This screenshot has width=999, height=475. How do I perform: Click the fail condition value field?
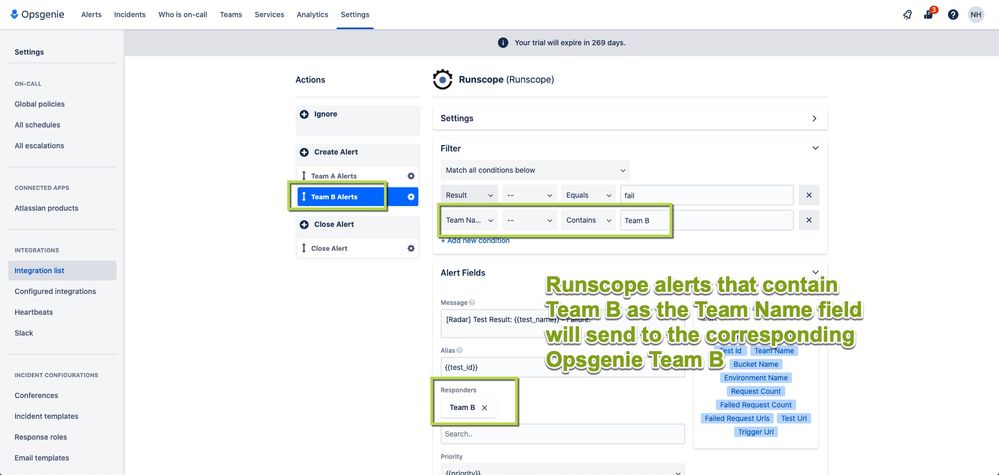click(707, 195)
